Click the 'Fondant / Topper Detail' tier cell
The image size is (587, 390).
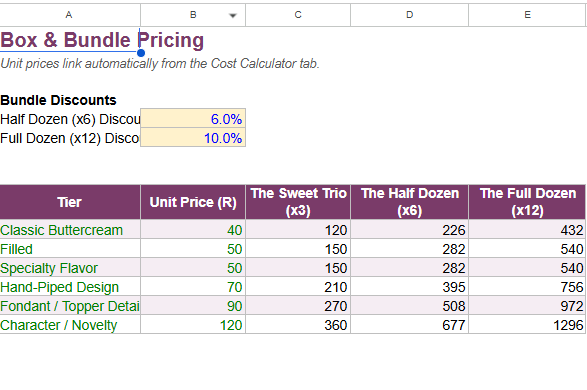tap(70, 306)
